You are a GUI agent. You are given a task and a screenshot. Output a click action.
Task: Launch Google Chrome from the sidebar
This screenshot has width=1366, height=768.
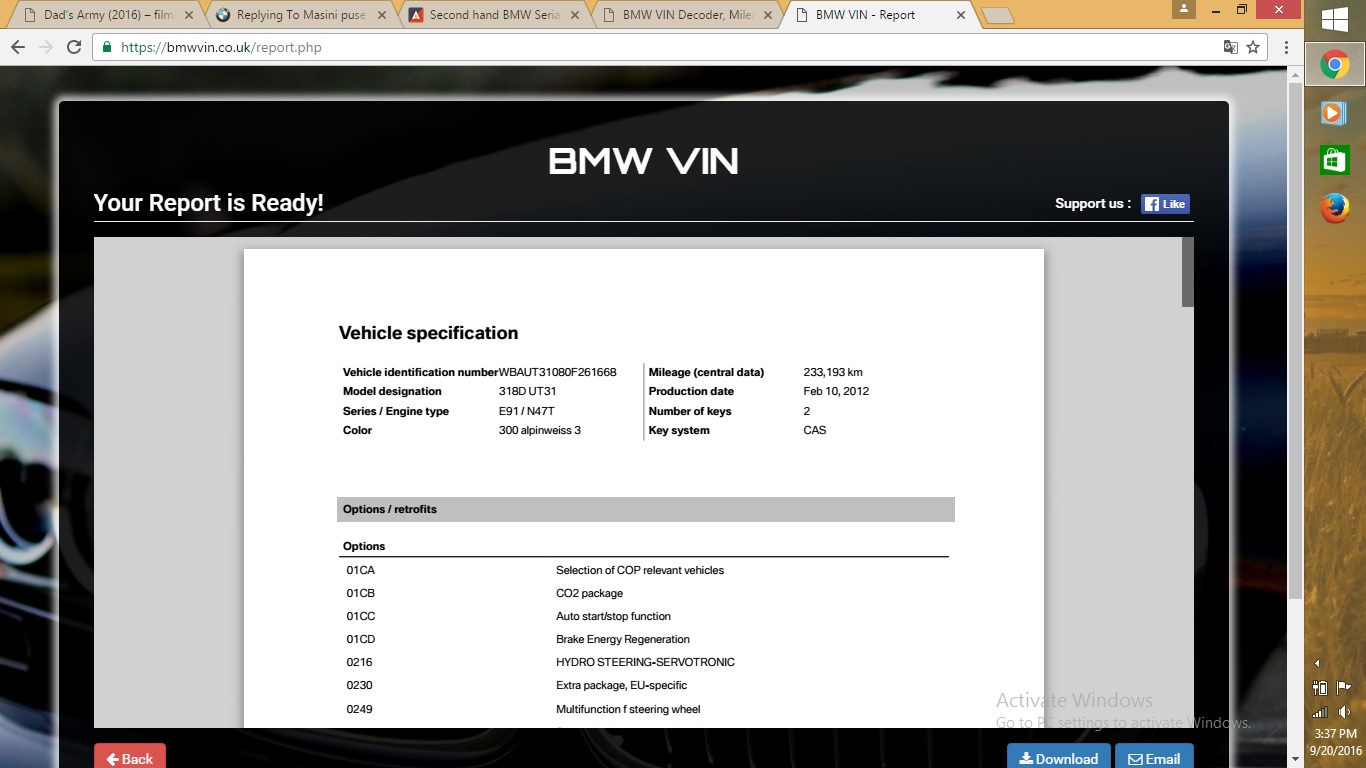(1334, 66)
